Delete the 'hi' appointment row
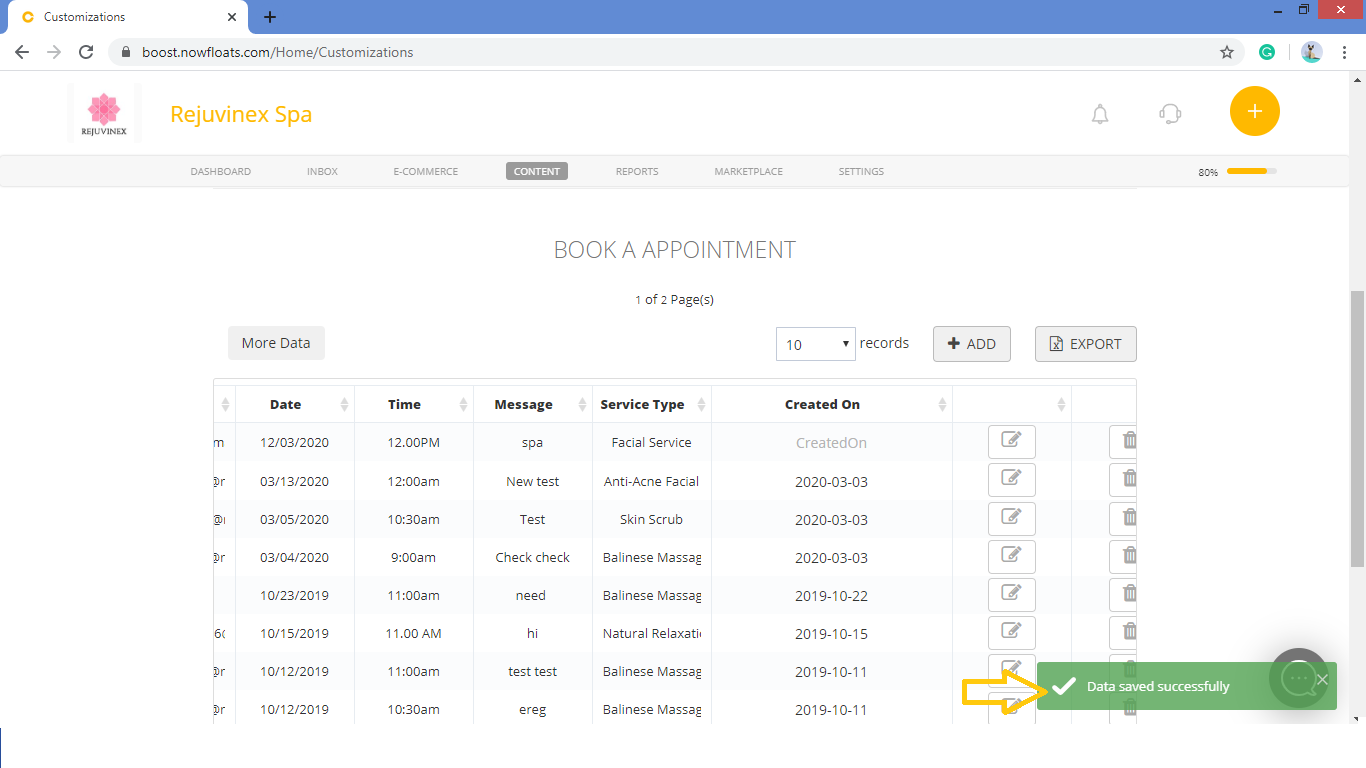 tap(1124, 632)
